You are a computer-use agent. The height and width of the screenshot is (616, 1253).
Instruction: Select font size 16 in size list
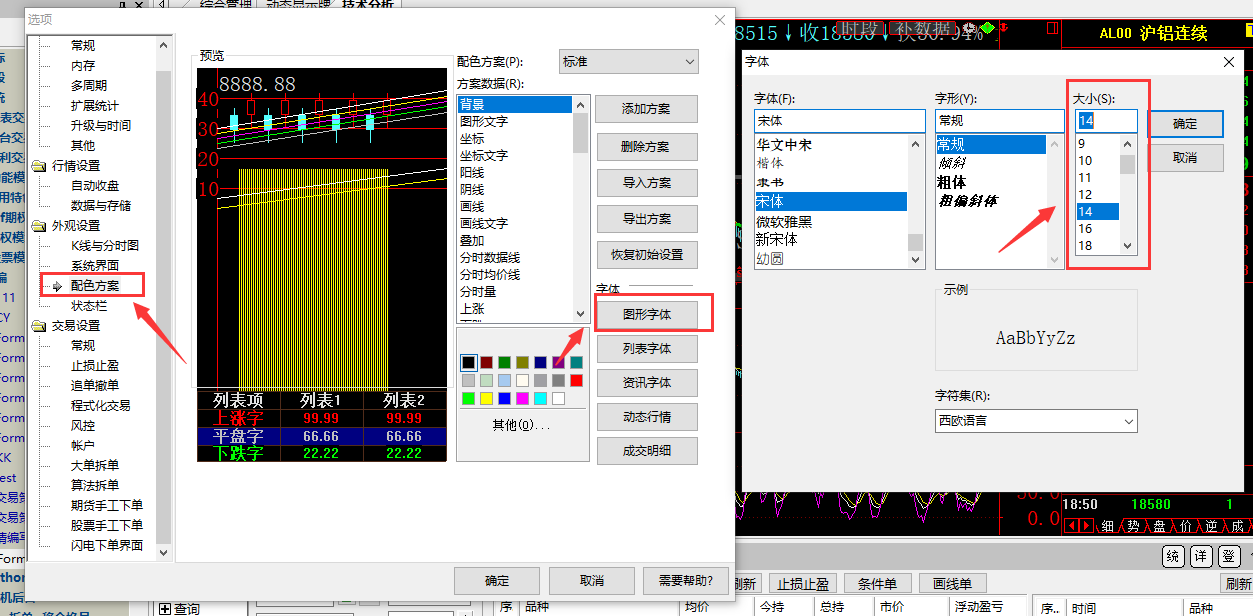pyautogui.click(x=1085, y=229)
